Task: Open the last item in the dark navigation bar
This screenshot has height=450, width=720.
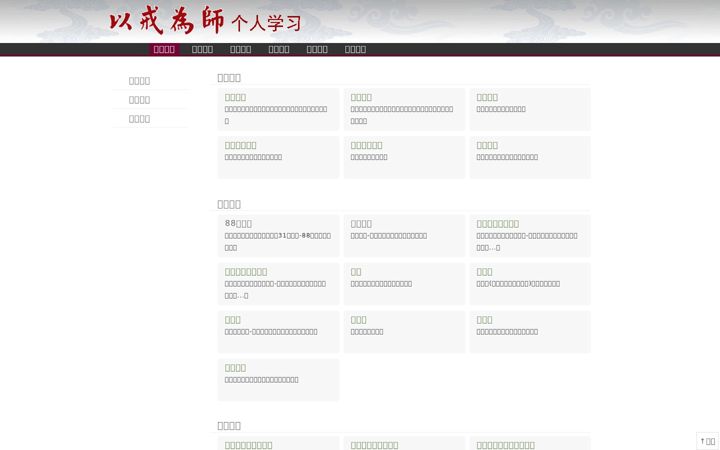Action: coord(355,49)
